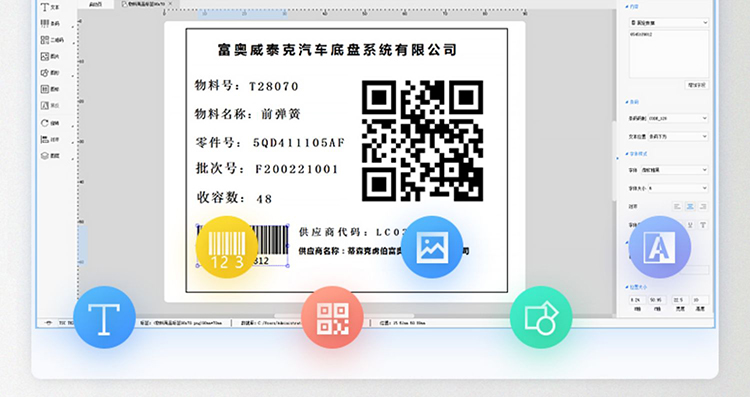
Task: Click the Y position input field
Action: tap(657, 300)
